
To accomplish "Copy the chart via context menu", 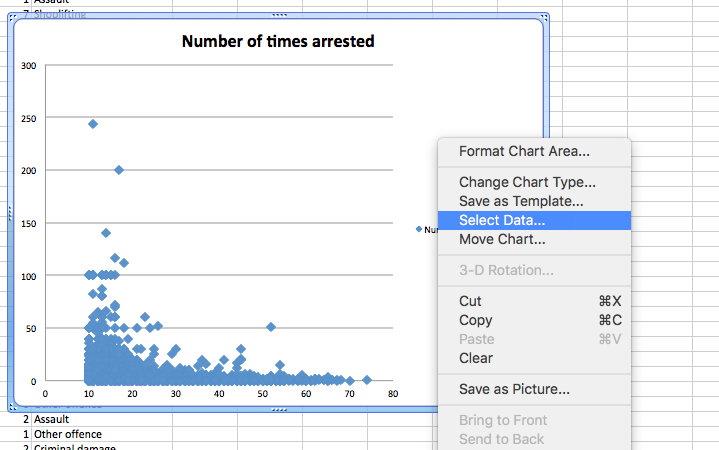I will (x=475, y=320).
